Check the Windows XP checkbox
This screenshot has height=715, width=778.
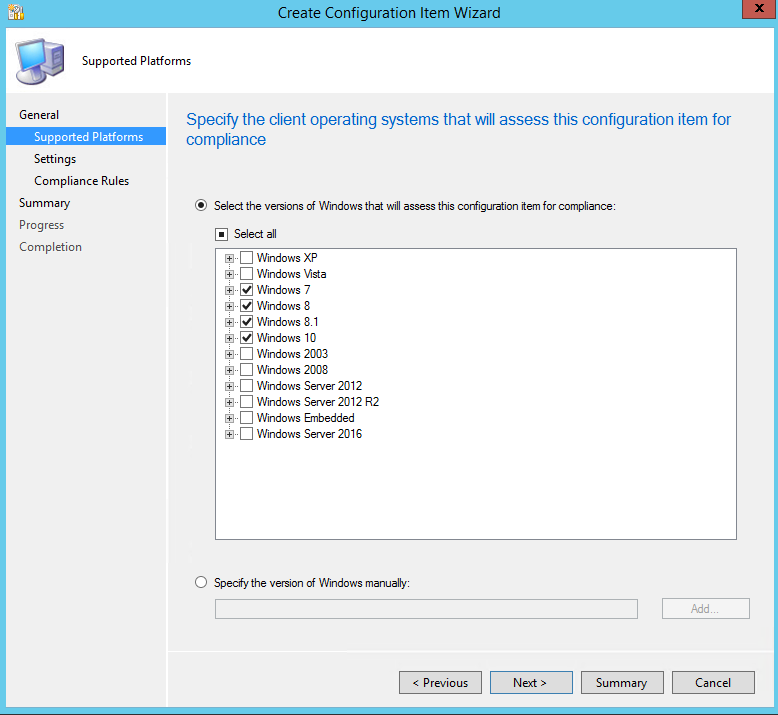[x=247, y=258]
